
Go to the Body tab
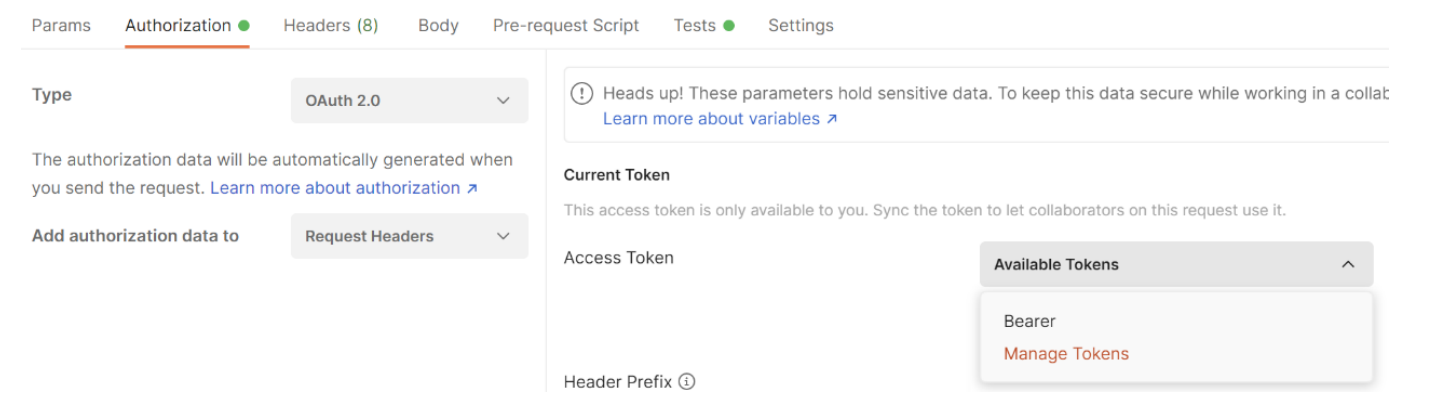(438, 25)
